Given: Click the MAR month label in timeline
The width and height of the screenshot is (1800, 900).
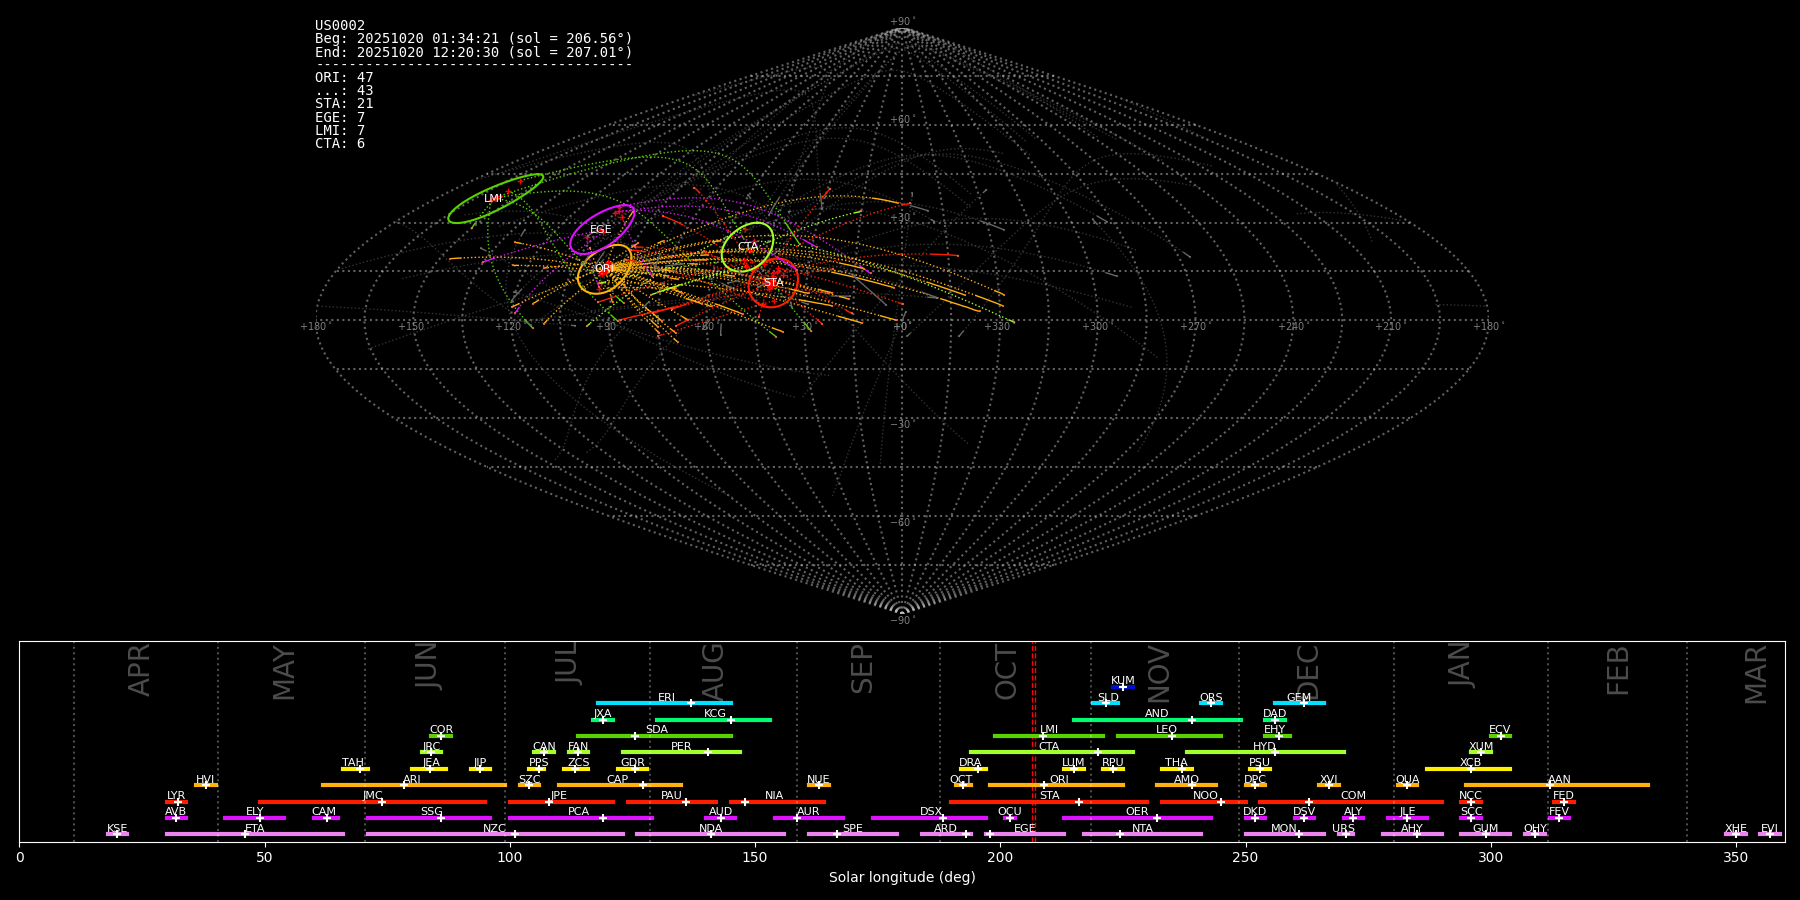Looking at the screenshot, I should 1756,674.
